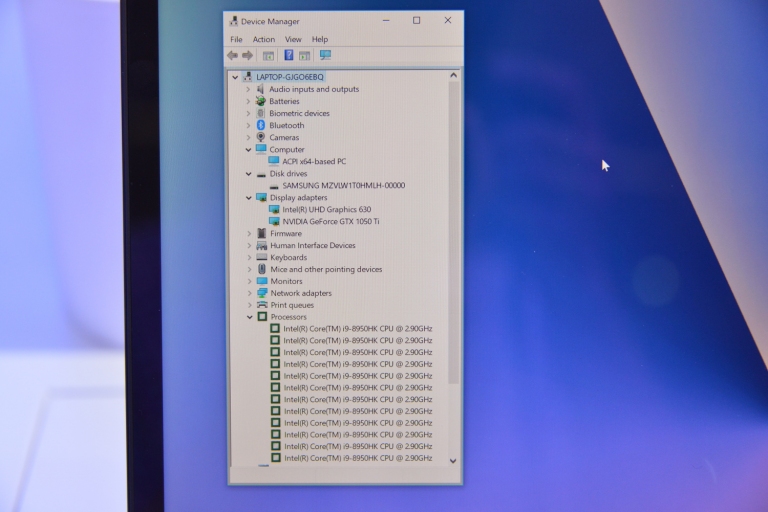
Task: Click the Bluetooth category icon
Action: 261,125
